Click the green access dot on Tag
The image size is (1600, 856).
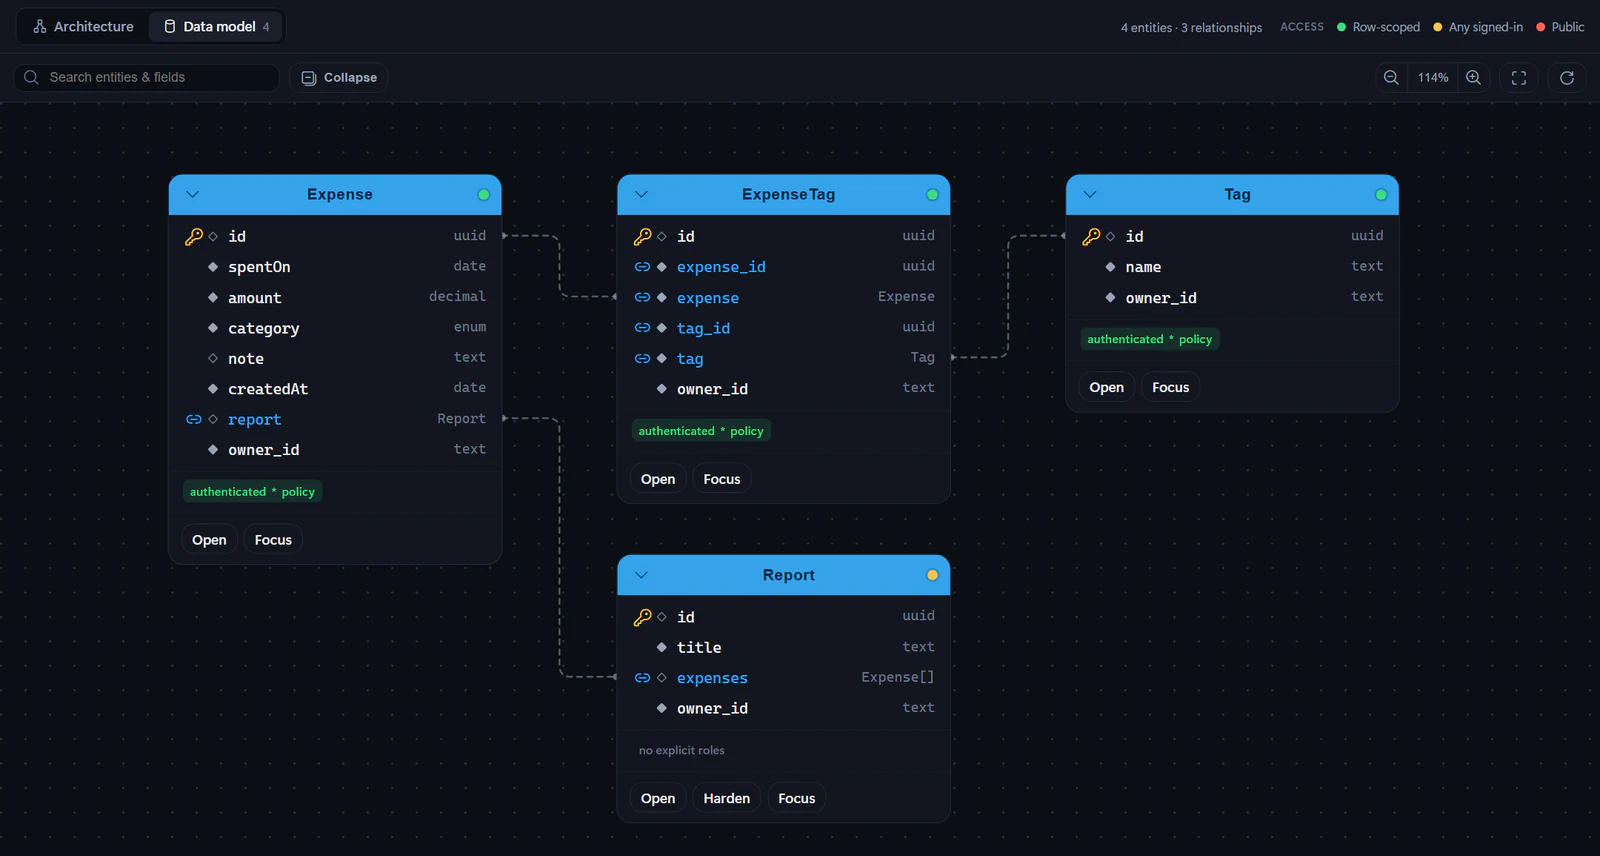coord(1381,195)
